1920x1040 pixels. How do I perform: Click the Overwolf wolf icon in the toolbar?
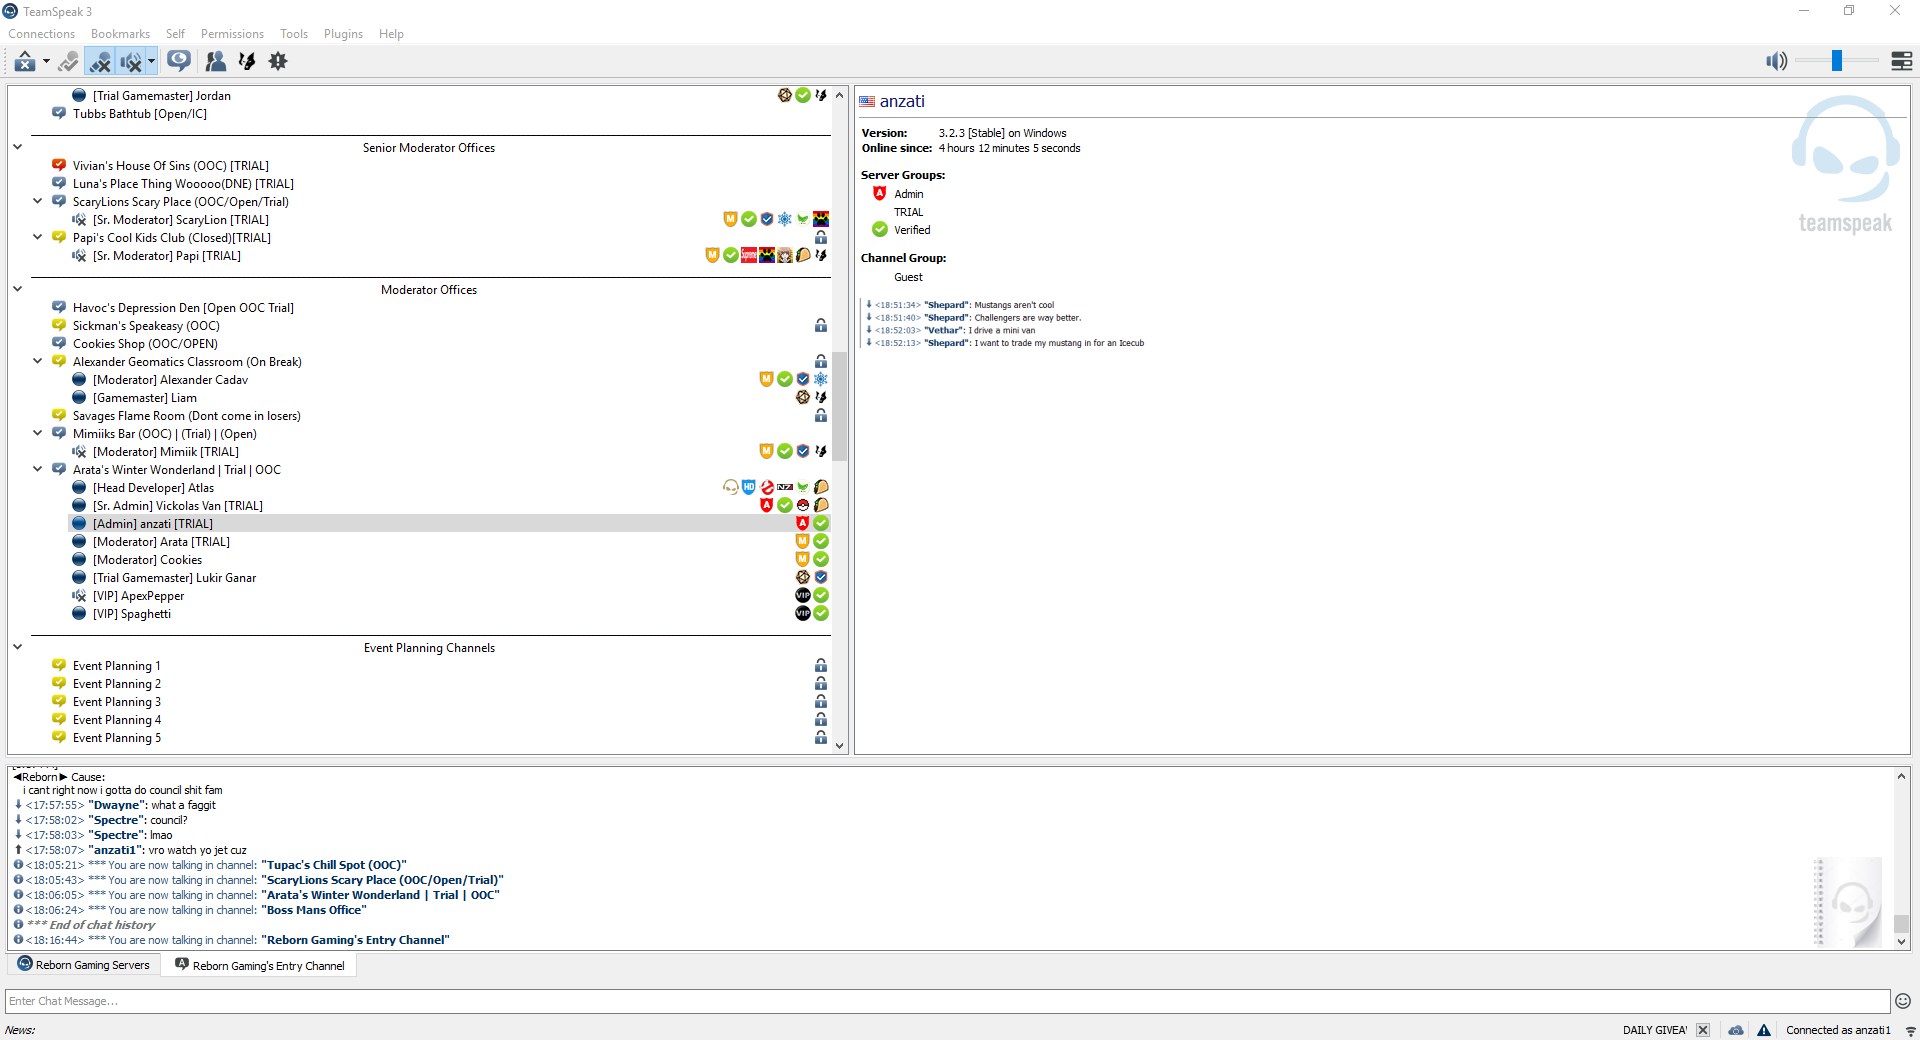pyautogui.click(x=247, y=62)
